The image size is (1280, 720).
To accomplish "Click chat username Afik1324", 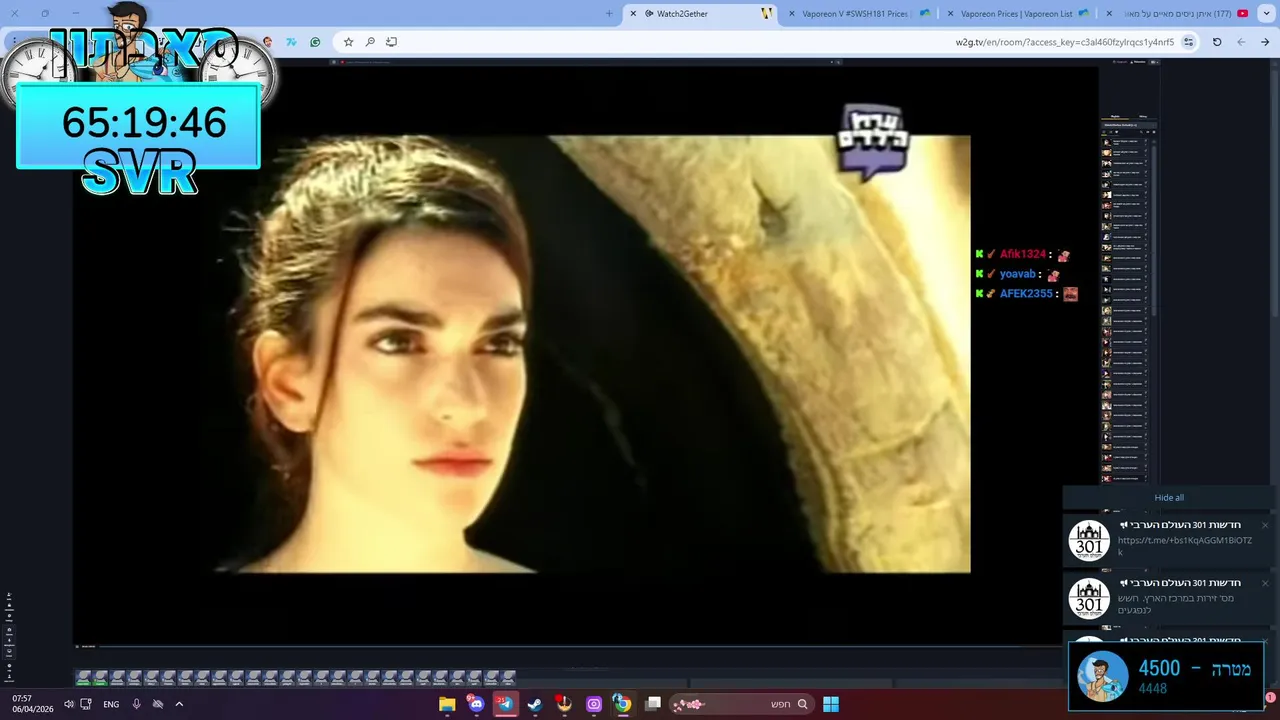I will point(1022,254).
